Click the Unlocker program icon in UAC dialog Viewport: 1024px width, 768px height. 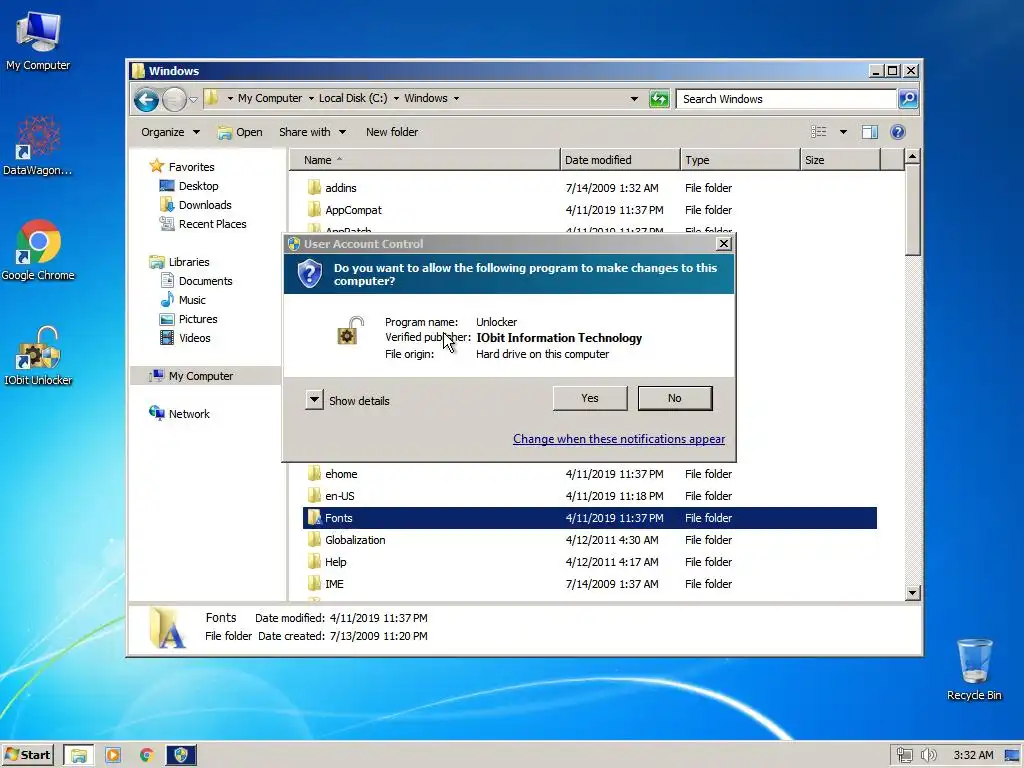pyautogui.click(x=351, y=332)
